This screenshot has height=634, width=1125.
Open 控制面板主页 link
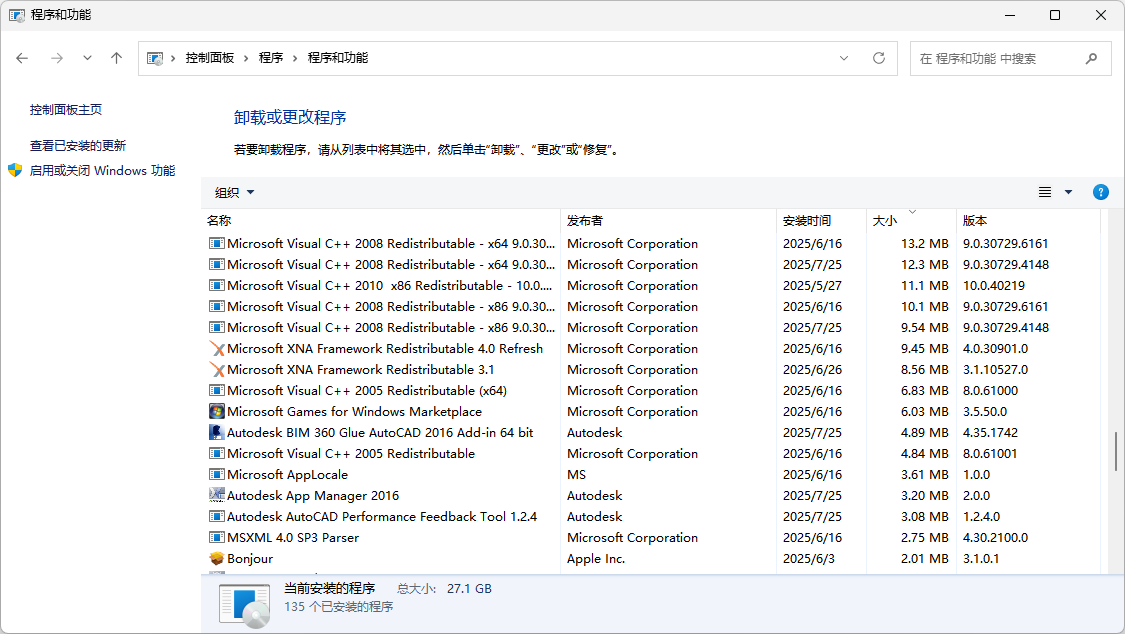pos(65,110)
